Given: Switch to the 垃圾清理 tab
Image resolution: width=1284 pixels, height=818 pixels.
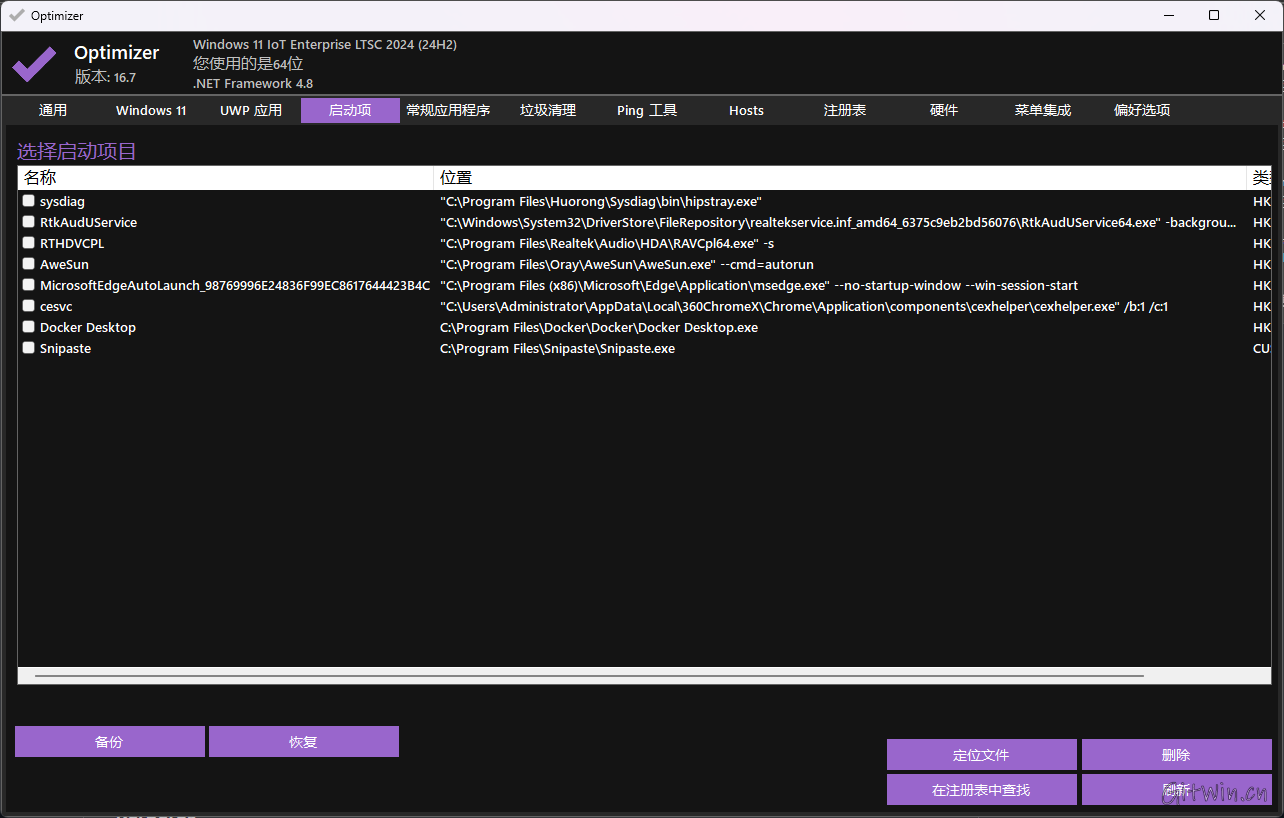Looking at the screenshot, I should pyautogui.click(x=548, y=110).
